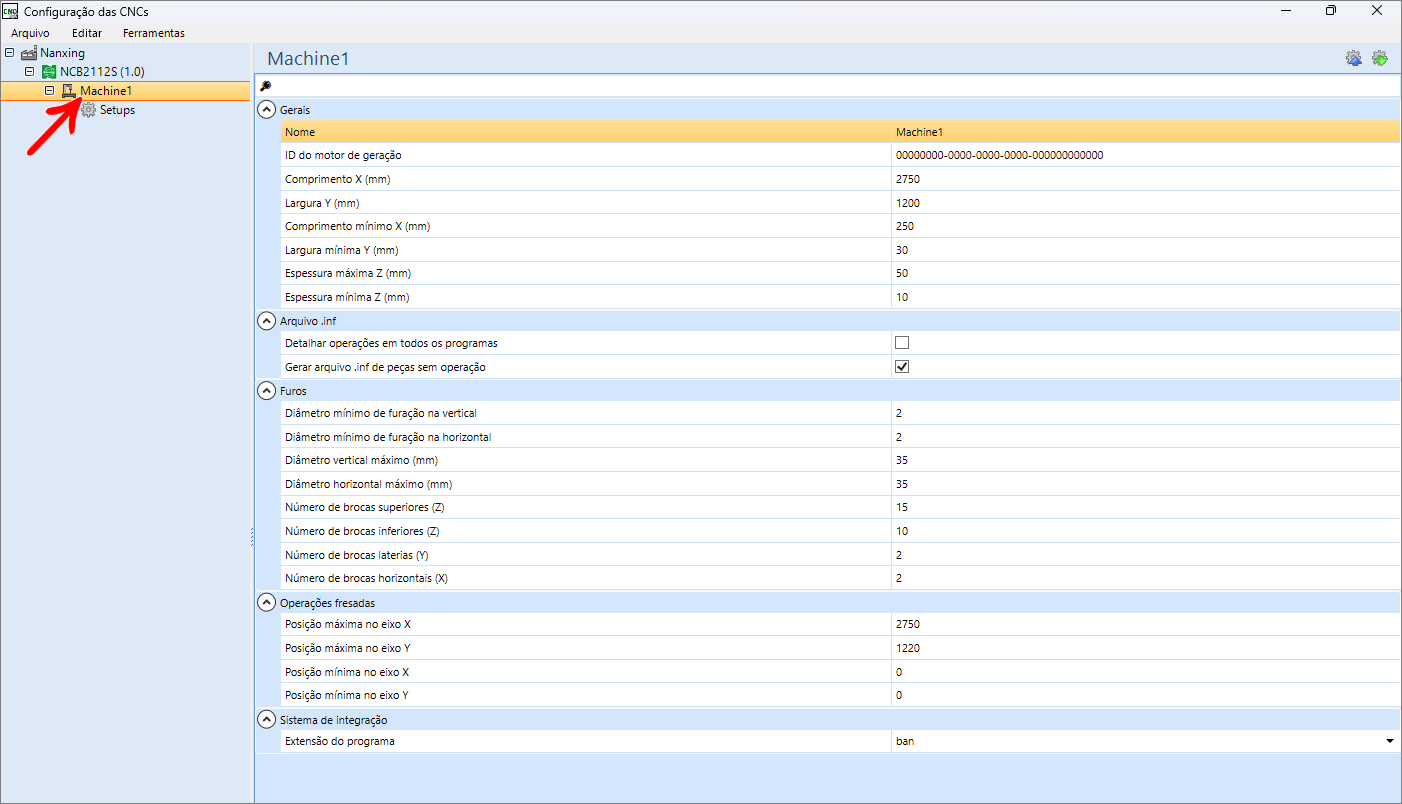This screenshot has width=1402, height=804.
Task: Edit Número de brocas superiores value 15
Action: [1145, 507]
